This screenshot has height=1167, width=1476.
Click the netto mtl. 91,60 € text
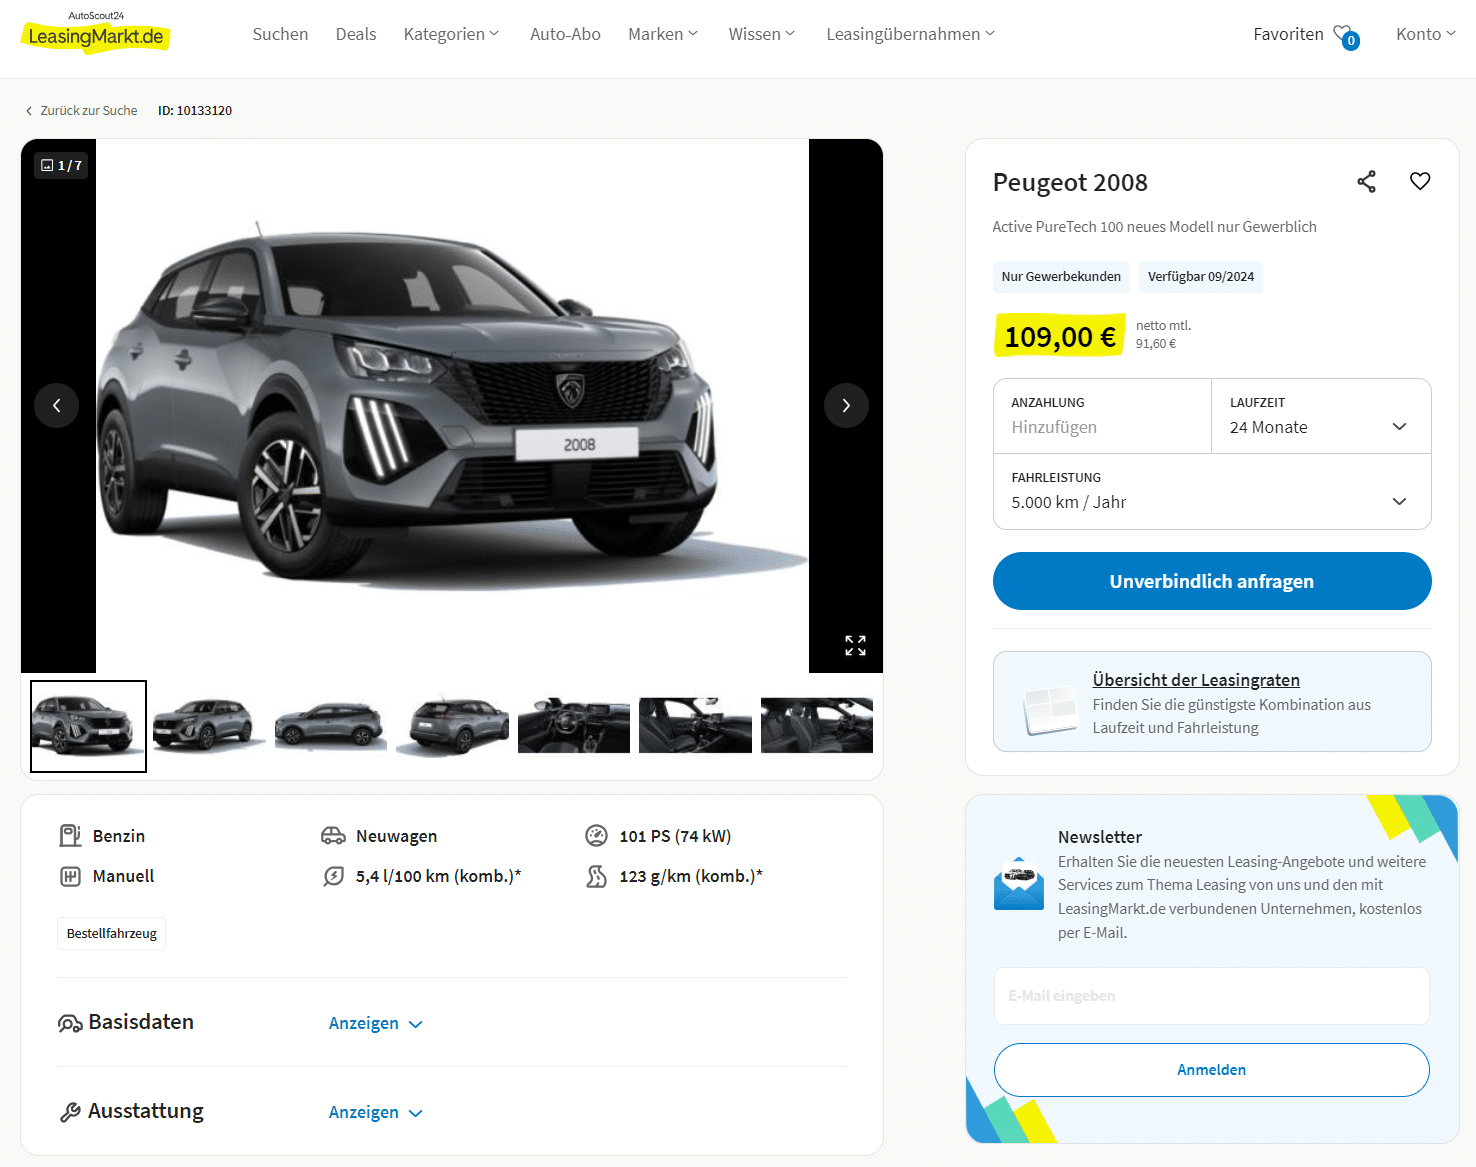[x=1163, y=334]
